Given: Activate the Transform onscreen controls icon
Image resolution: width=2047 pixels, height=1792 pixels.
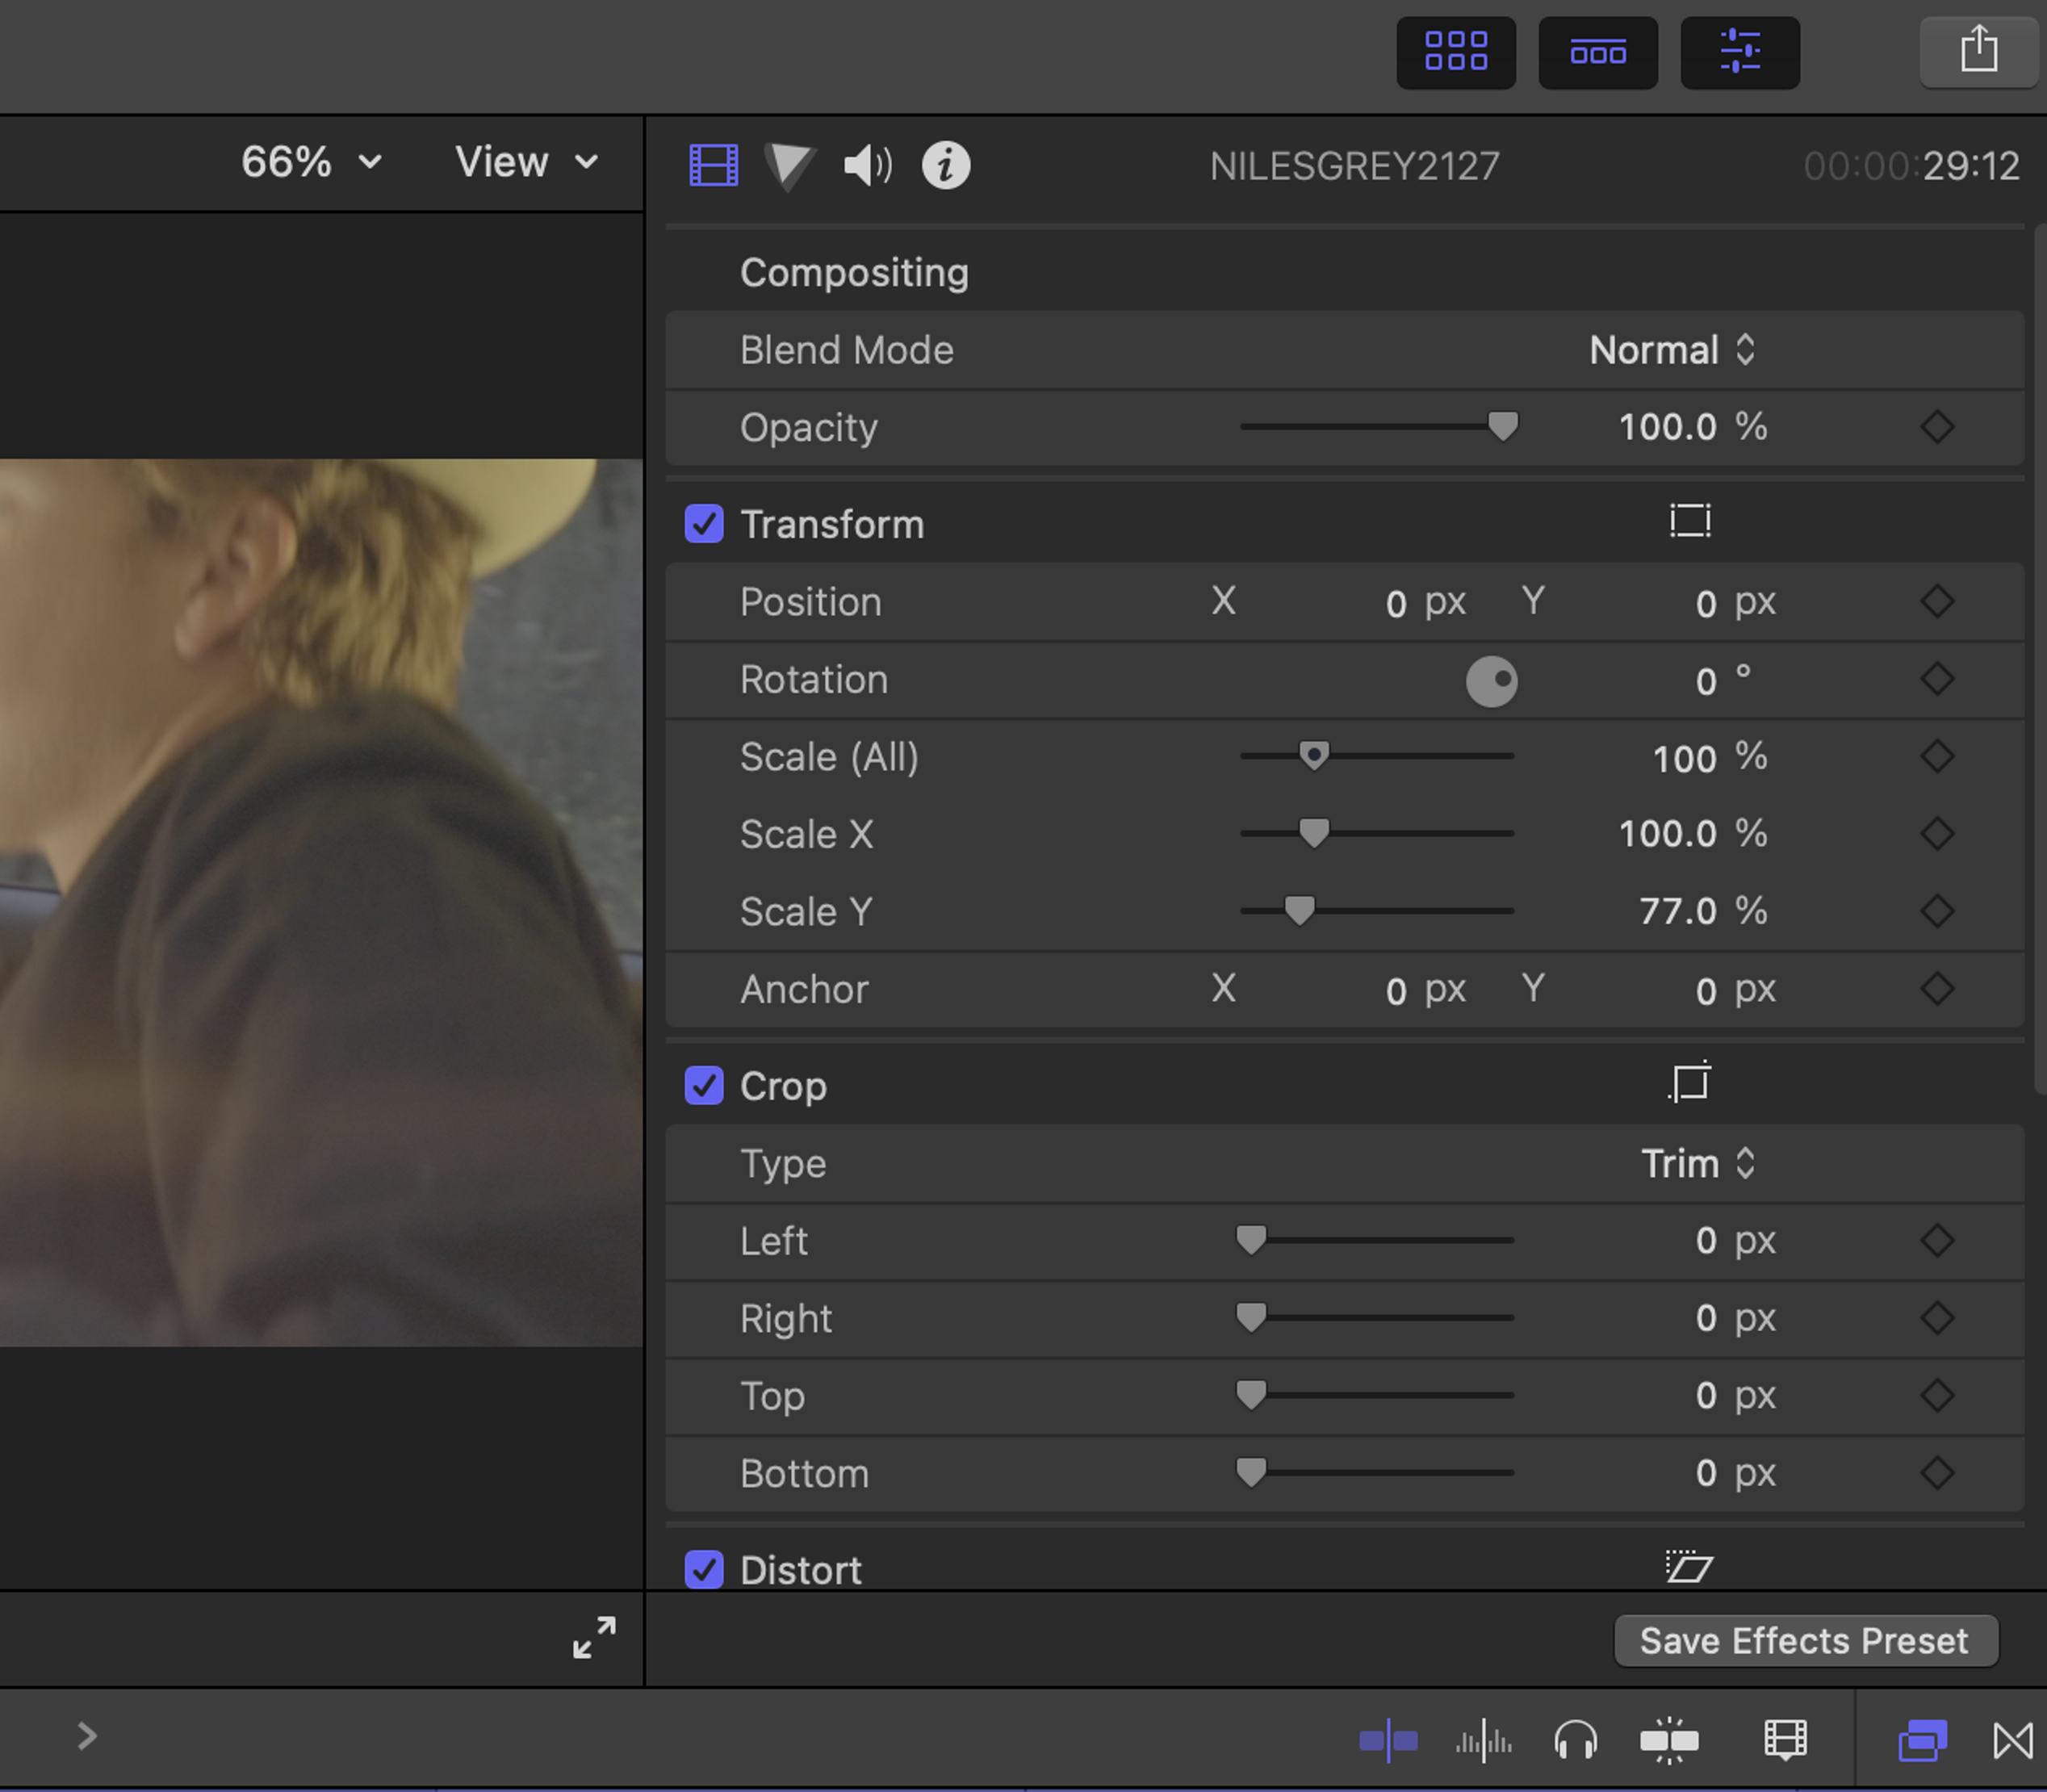Looking at the screenshot, I should [1689, 521].
